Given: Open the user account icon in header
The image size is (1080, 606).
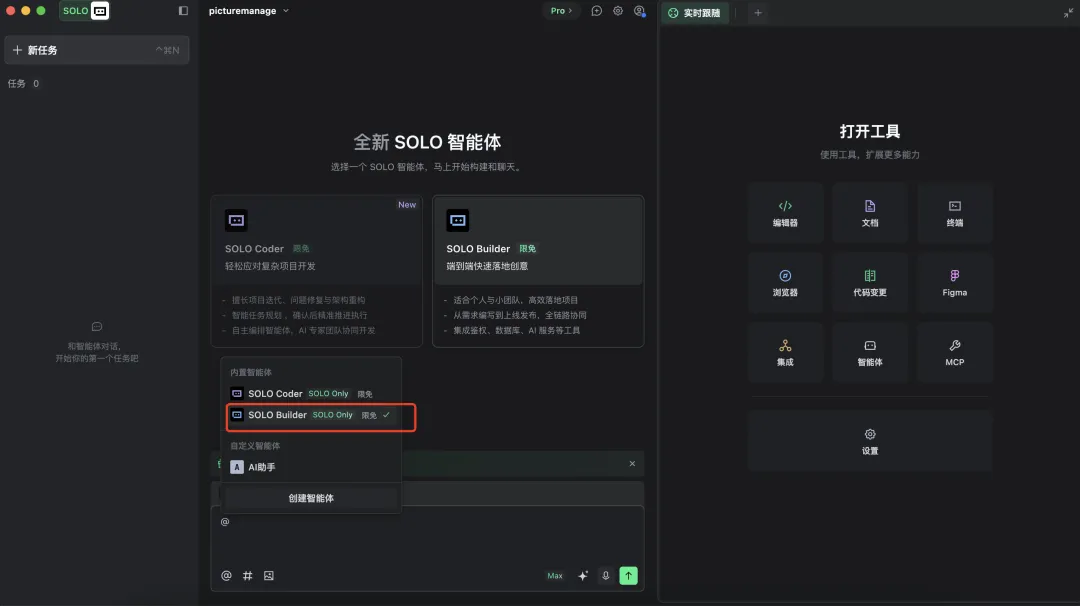Looking at the screenshot, I should (639, 11).
